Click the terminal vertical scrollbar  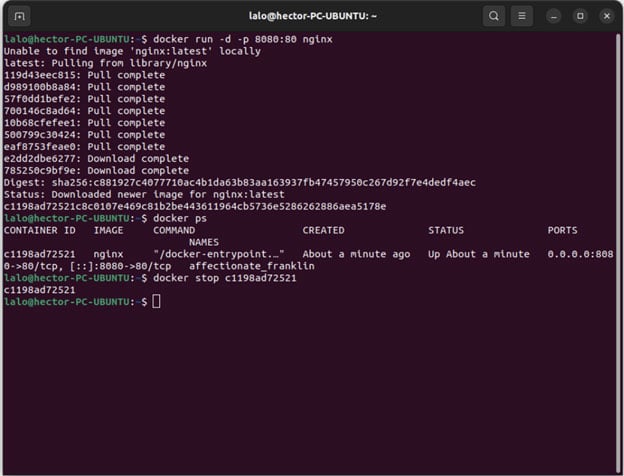pos(618,255)
